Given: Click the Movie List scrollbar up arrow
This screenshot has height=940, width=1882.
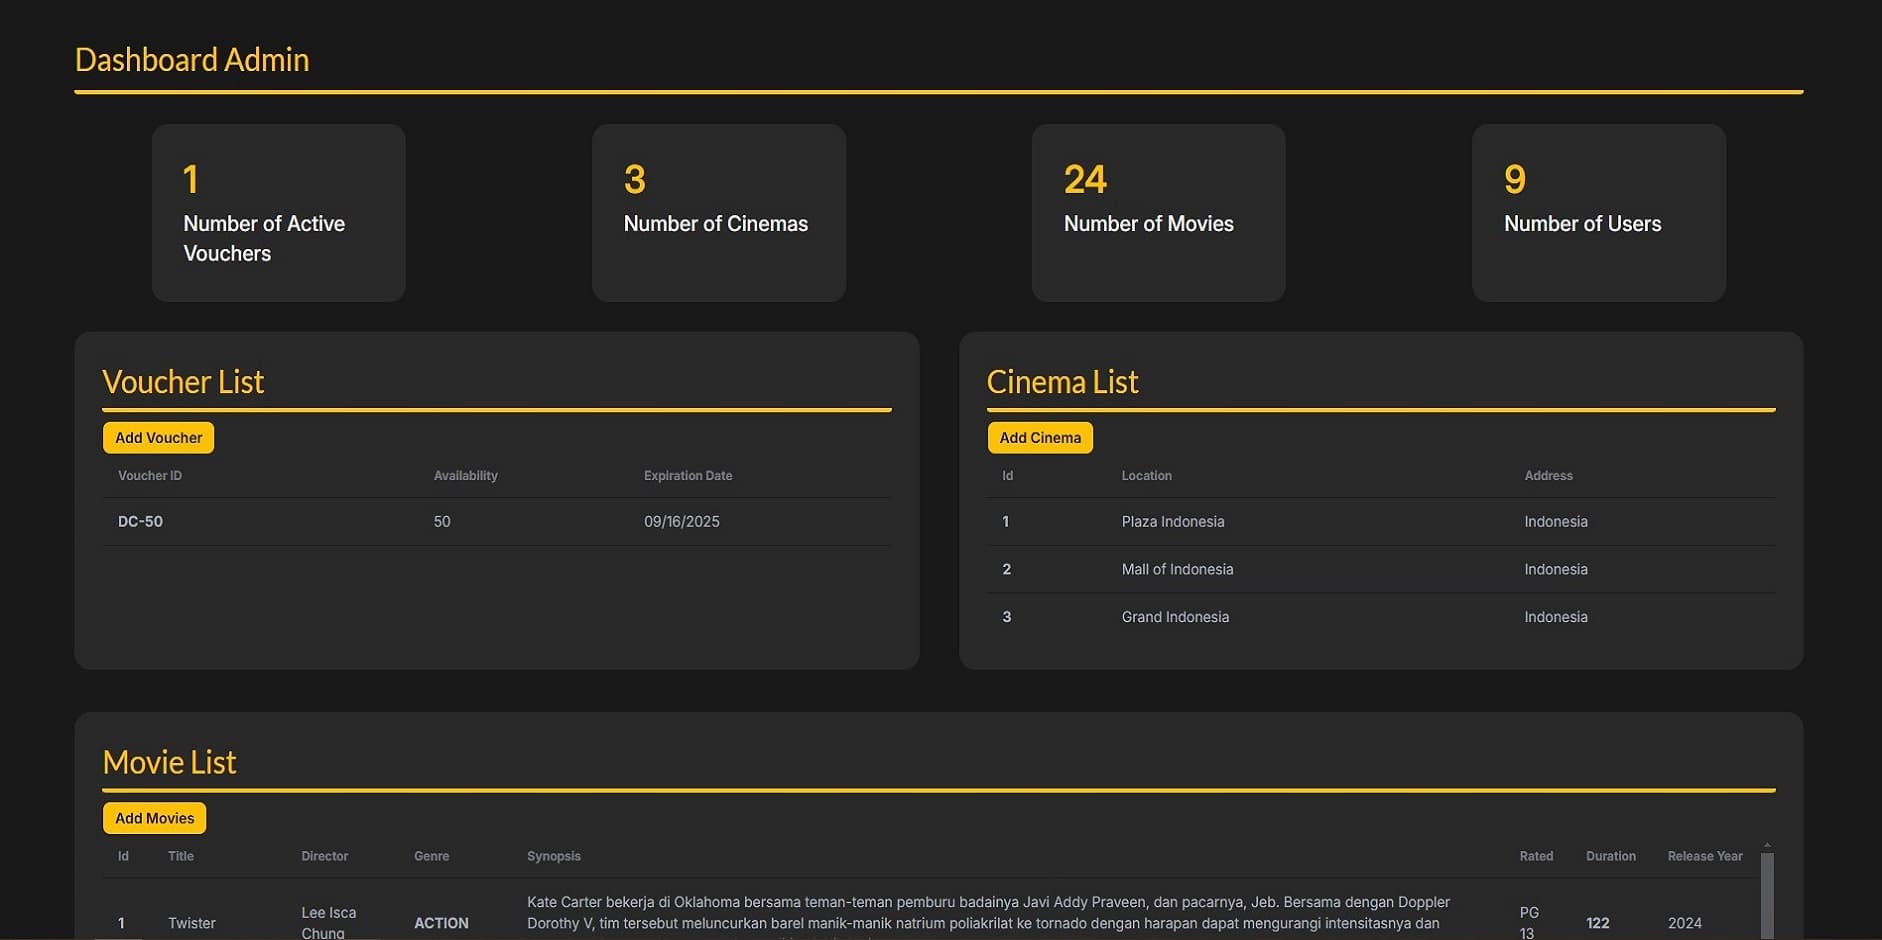Looking at the screenshot, I should (x=1767, y=846).
